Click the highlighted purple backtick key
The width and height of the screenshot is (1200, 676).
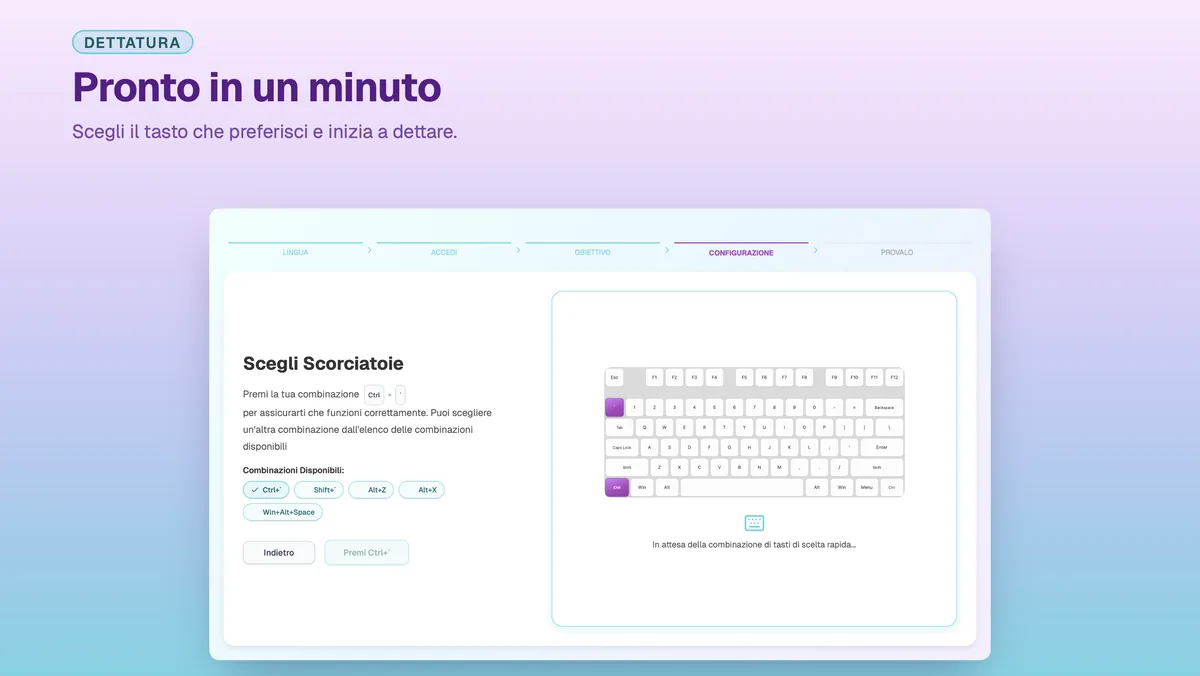coord(615,407)
